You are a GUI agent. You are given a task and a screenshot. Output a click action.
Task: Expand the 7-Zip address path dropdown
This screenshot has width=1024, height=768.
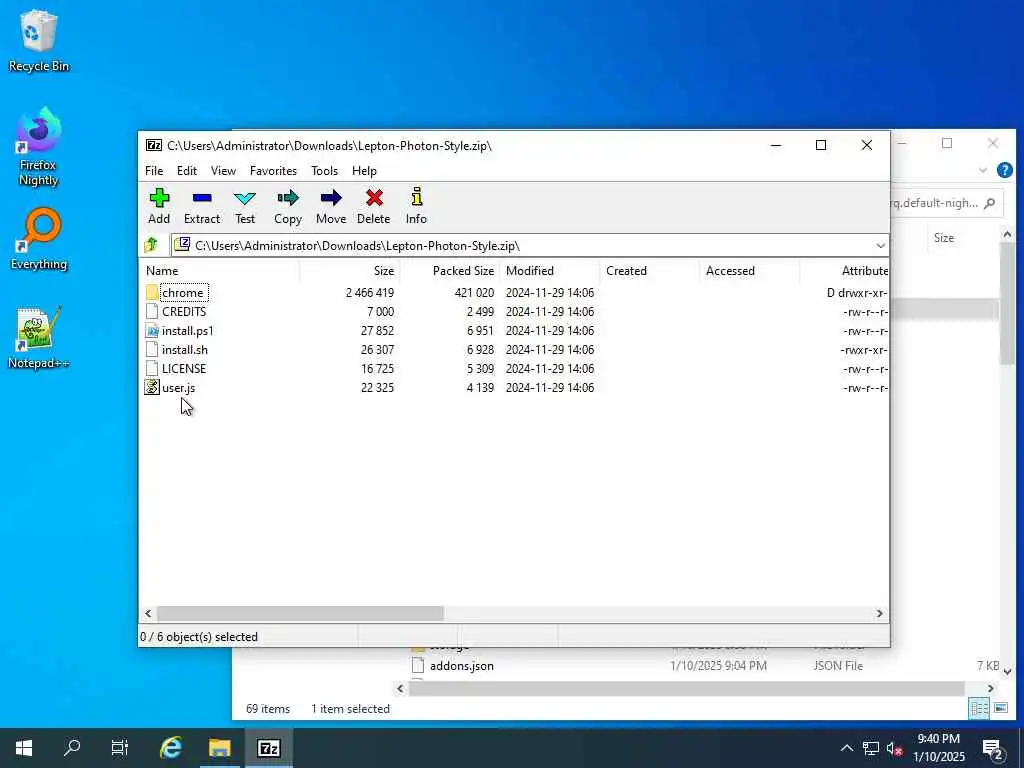click(880, 246)
